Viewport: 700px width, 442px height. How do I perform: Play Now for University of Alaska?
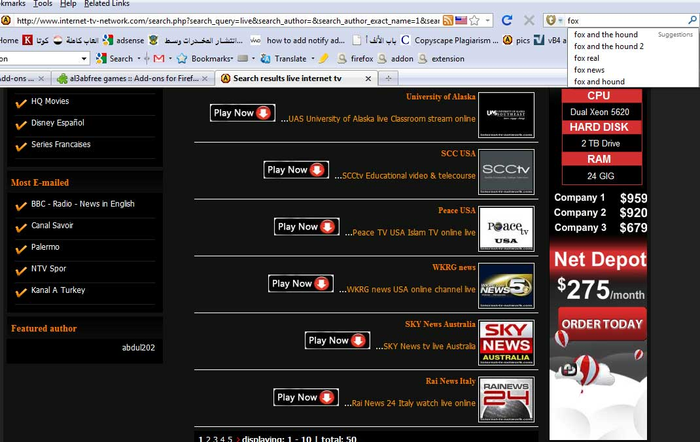pos(242,113)
